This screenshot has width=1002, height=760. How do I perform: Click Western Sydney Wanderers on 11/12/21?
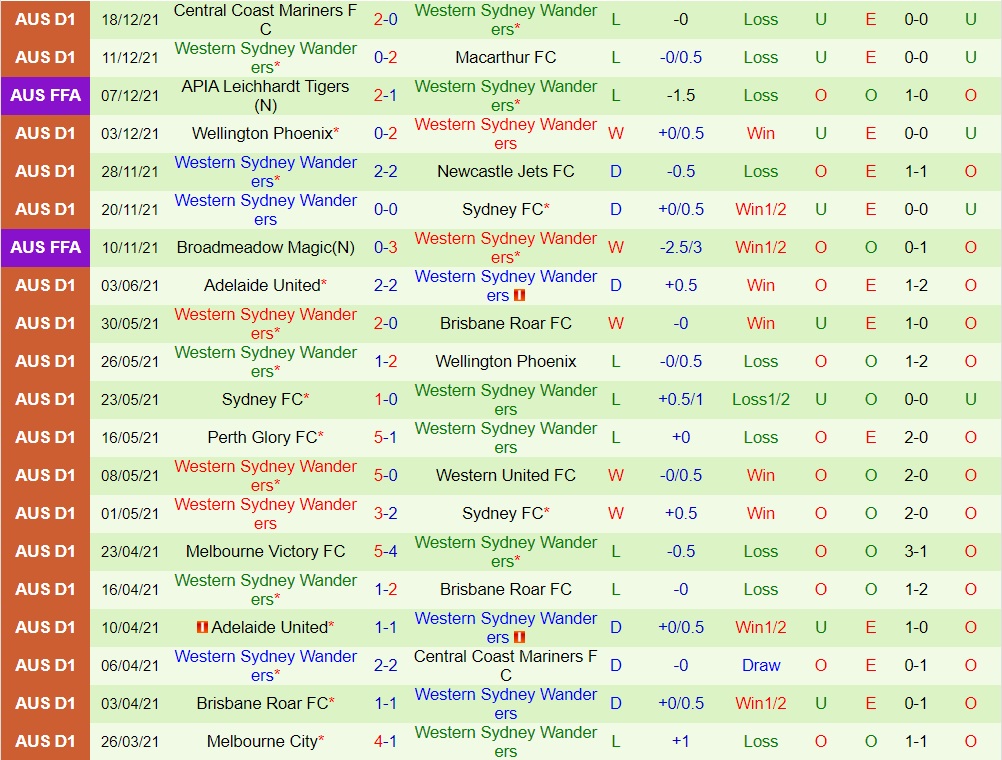tap(265, 58)
